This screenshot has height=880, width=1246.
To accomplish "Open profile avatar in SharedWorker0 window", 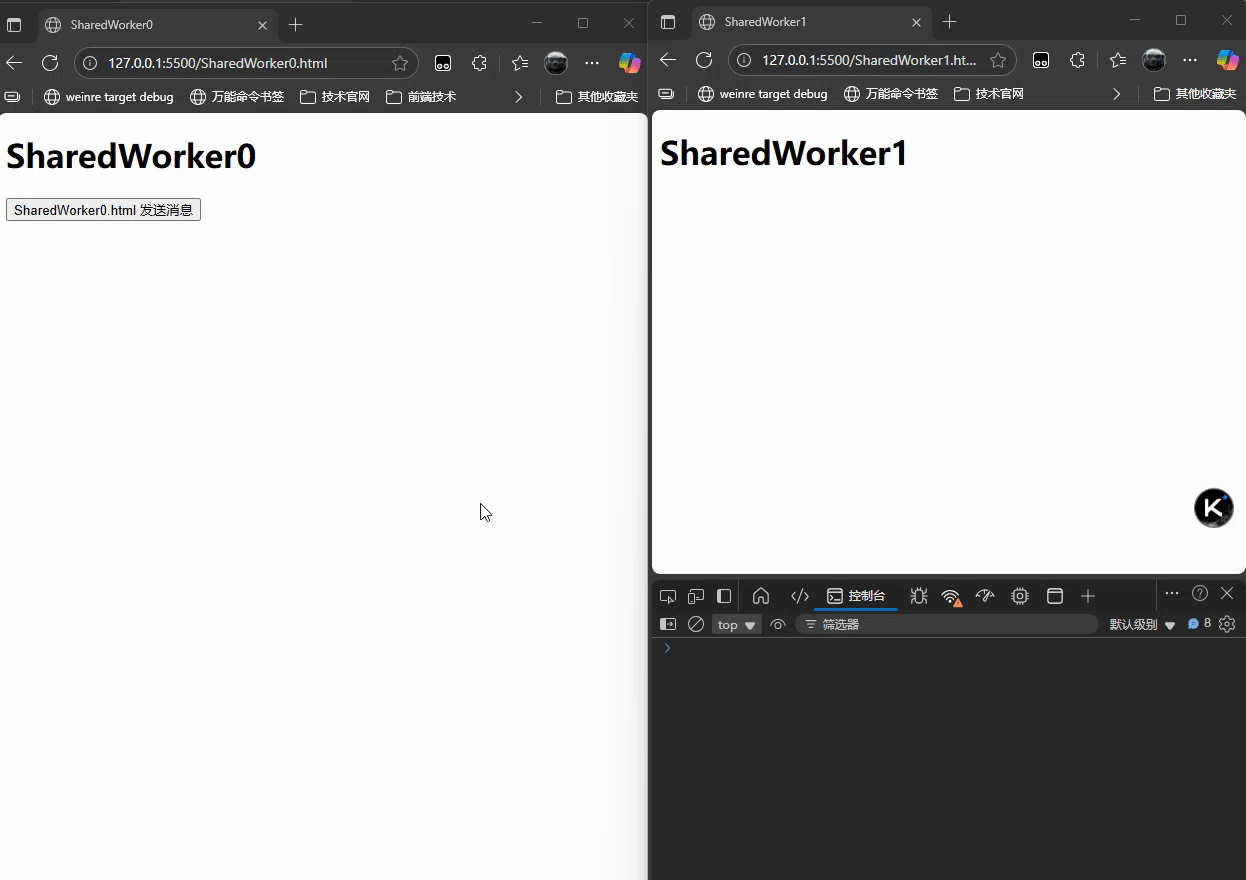I will 556,63.
